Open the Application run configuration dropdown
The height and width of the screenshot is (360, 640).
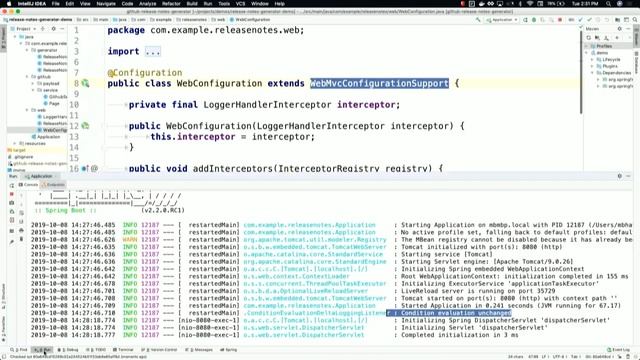pos(502,20)
